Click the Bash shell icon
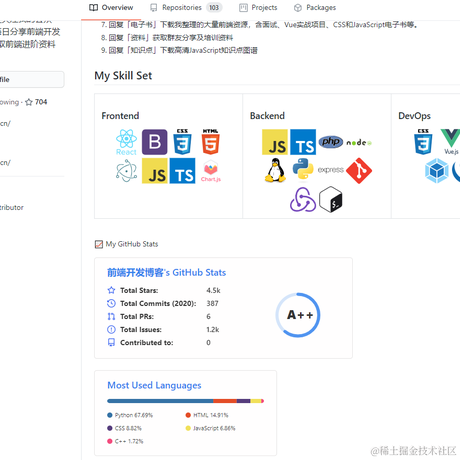 [331, 199]
